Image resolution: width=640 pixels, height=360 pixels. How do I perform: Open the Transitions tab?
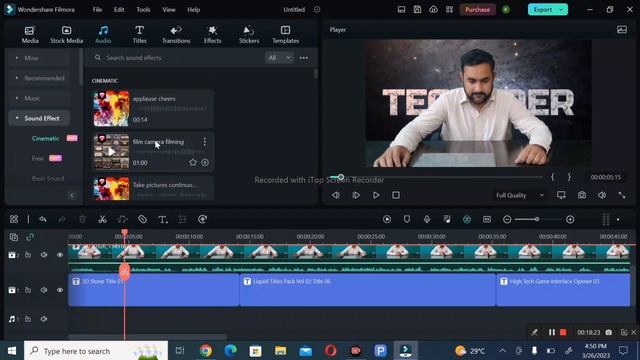pyautogui.click(x=176, y=35)
